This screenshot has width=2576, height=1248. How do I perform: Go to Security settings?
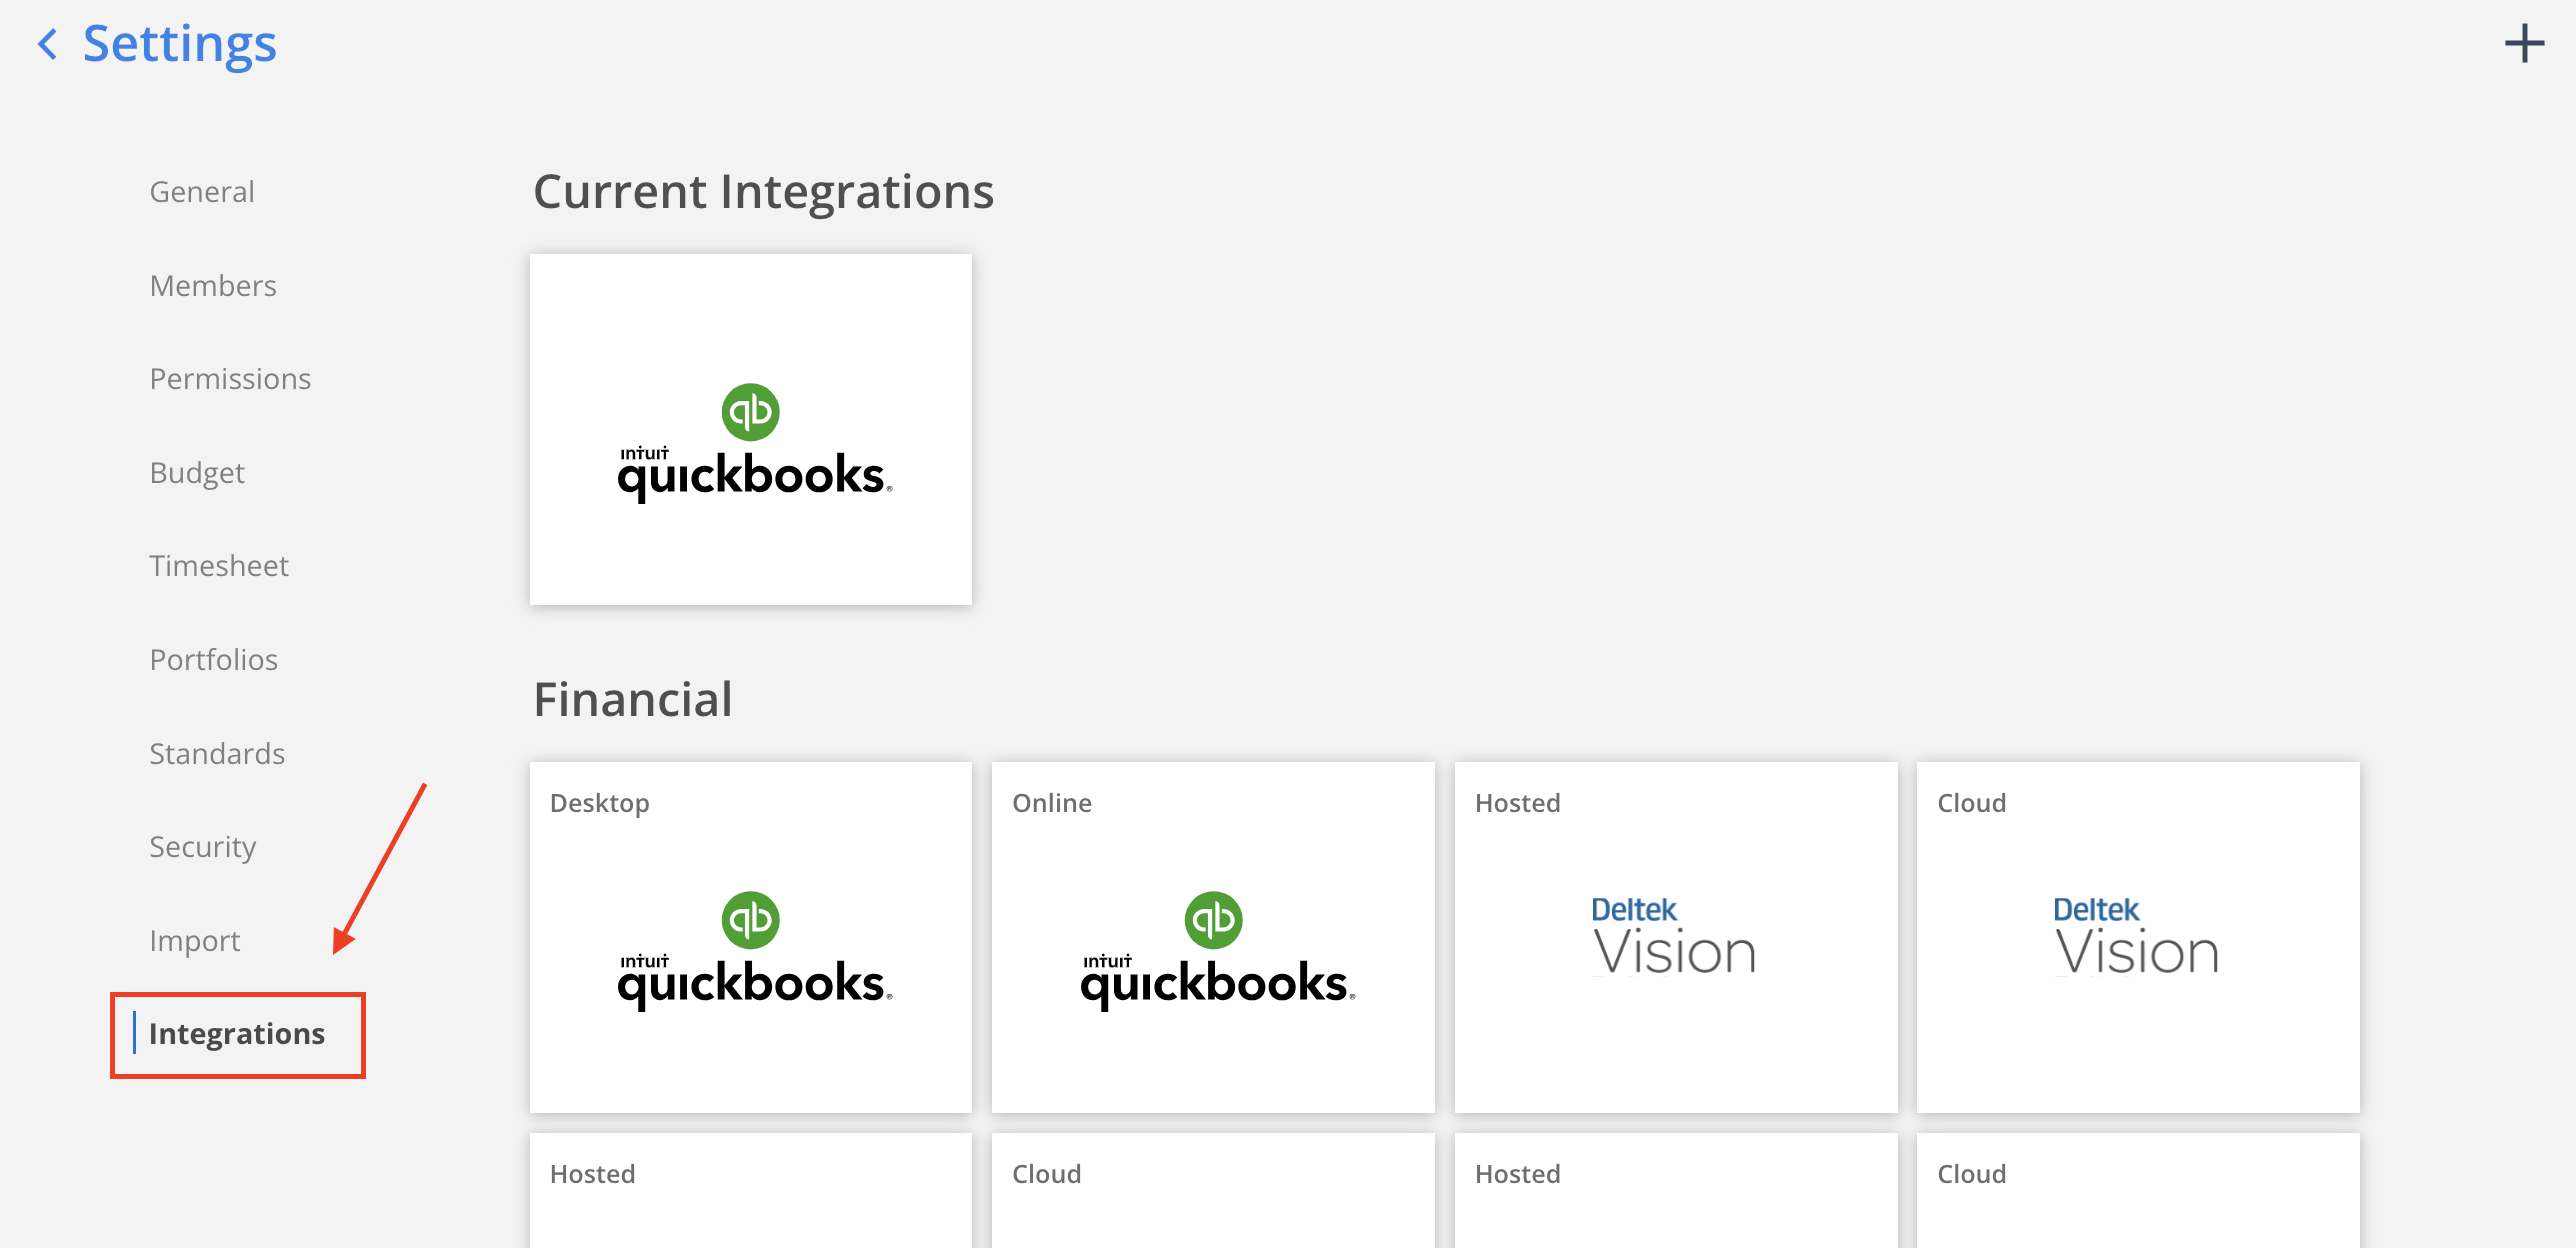tap(203, 847)
